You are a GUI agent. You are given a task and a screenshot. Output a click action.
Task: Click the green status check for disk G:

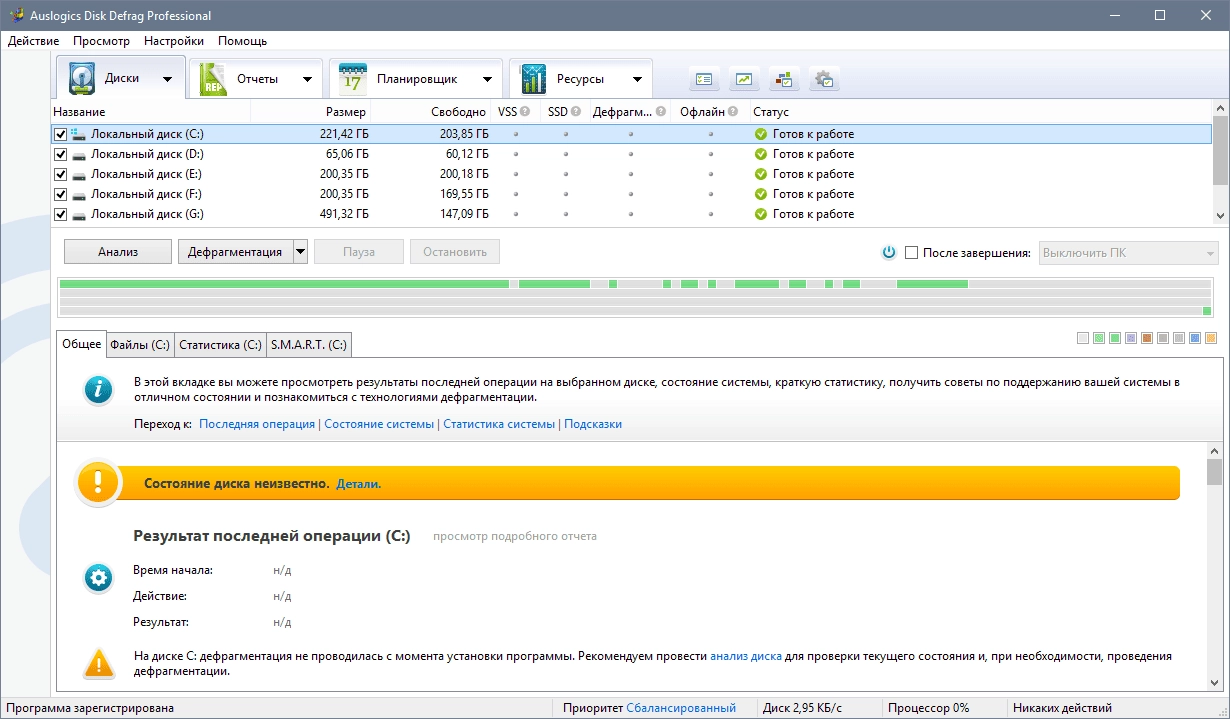(x=761, y=214)
